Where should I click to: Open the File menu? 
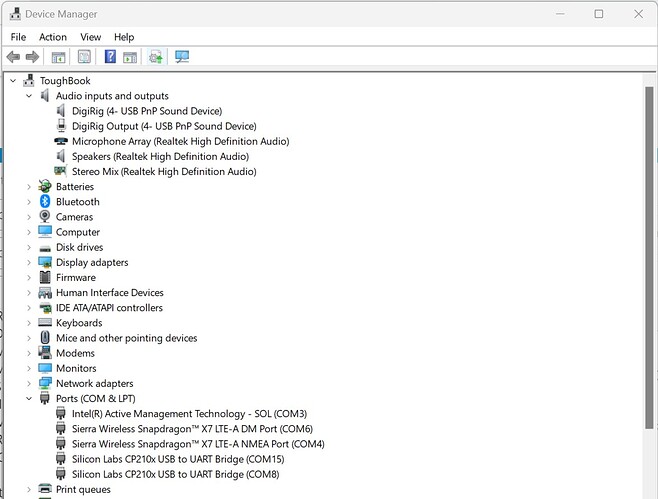click(18, 37)
